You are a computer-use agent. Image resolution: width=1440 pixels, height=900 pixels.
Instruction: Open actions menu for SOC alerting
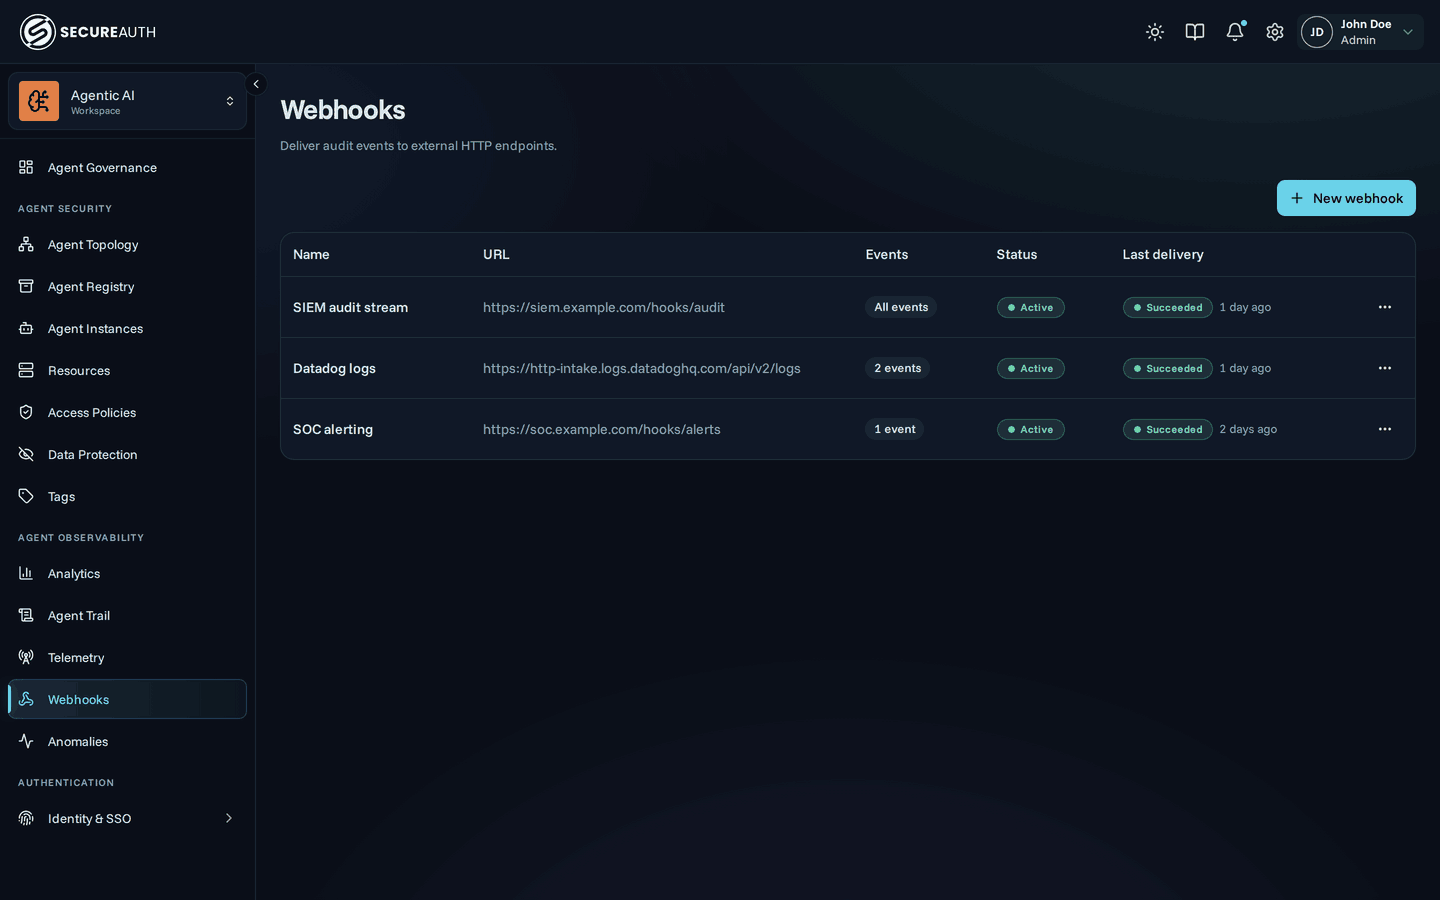click(1385, 429)
